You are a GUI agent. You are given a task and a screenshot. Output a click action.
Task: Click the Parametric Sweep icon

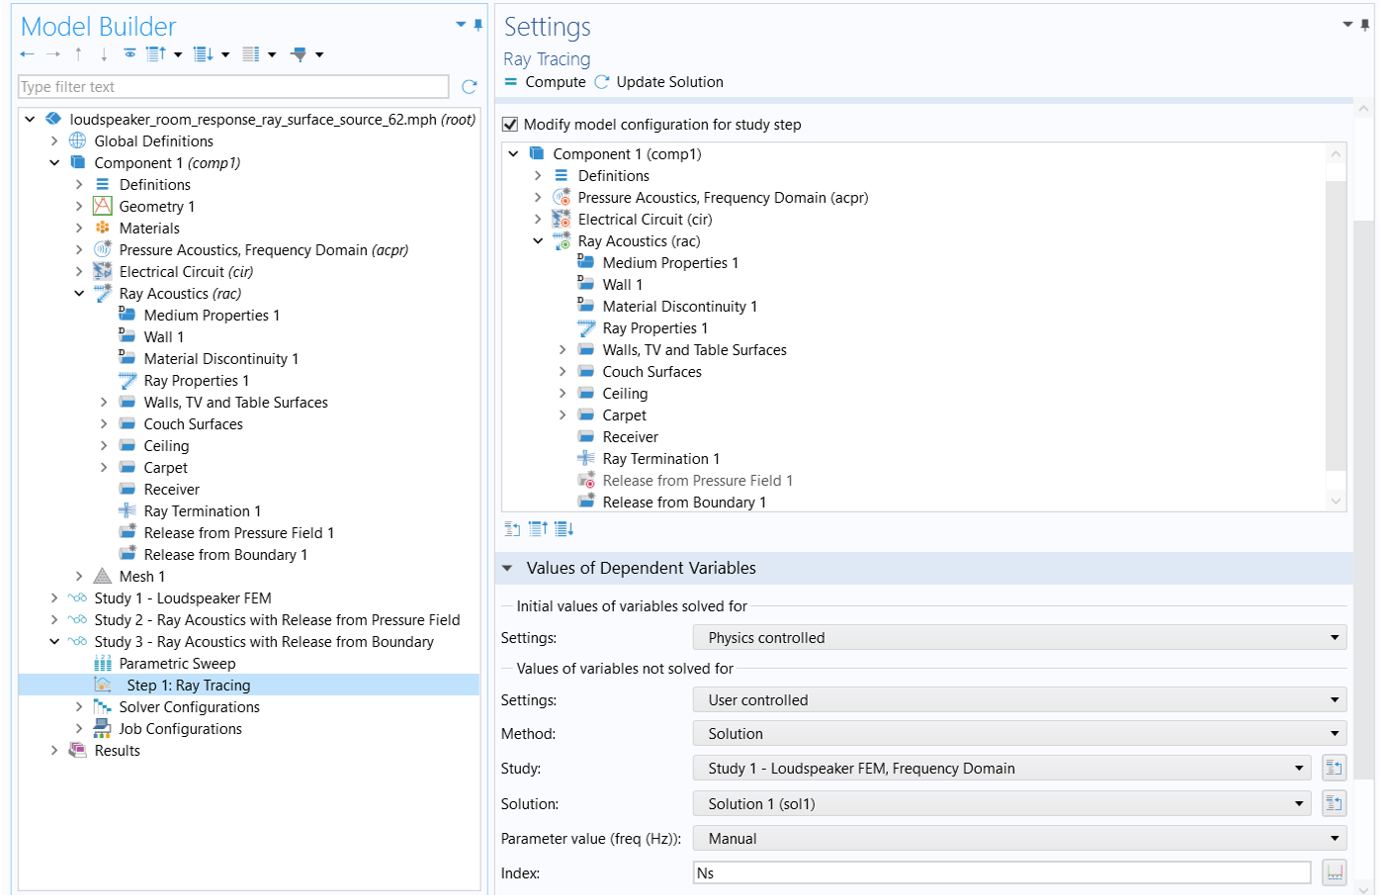[102, 663]
